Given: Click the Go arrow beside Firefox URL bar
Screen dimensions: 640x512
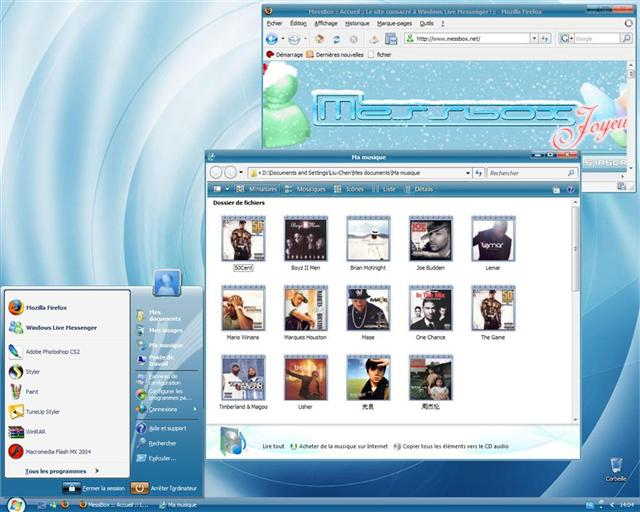Looking at the screenshot, I should 545,39.
